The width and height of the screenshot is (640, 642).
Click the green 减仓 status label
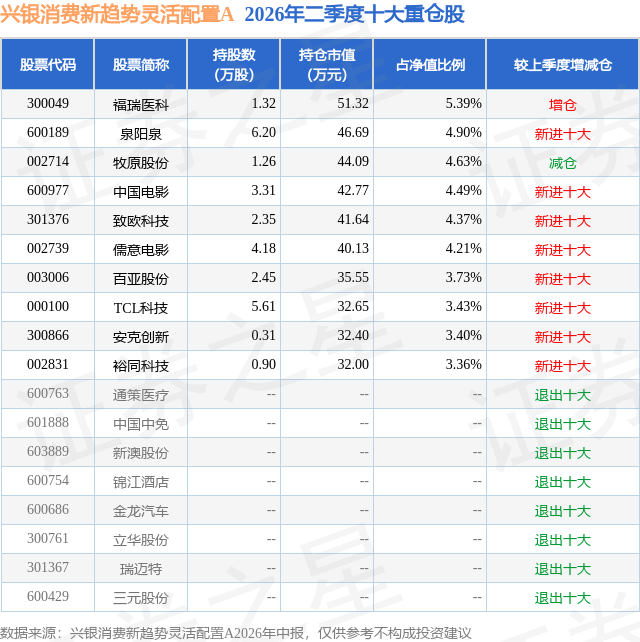[x=563, y=163]
